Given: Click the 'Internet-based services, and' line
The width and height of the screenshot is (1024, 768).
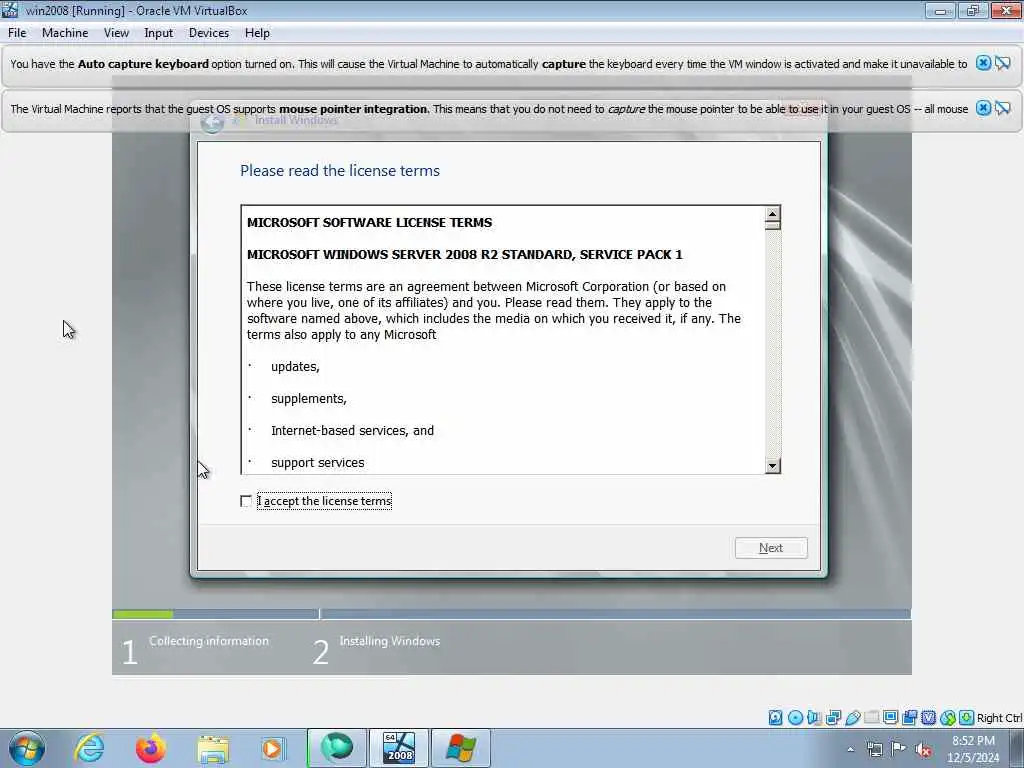Looking at the screenshot, I should pyautogui.click(x=353, y=430).
